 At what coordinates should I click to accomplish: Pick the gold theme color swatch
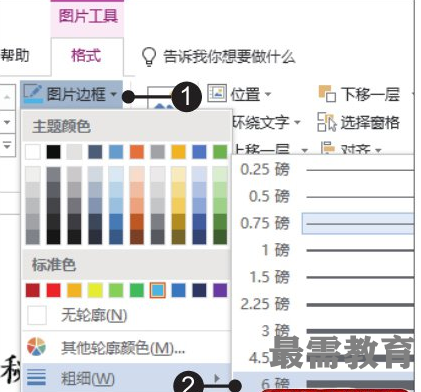[178, 152]
